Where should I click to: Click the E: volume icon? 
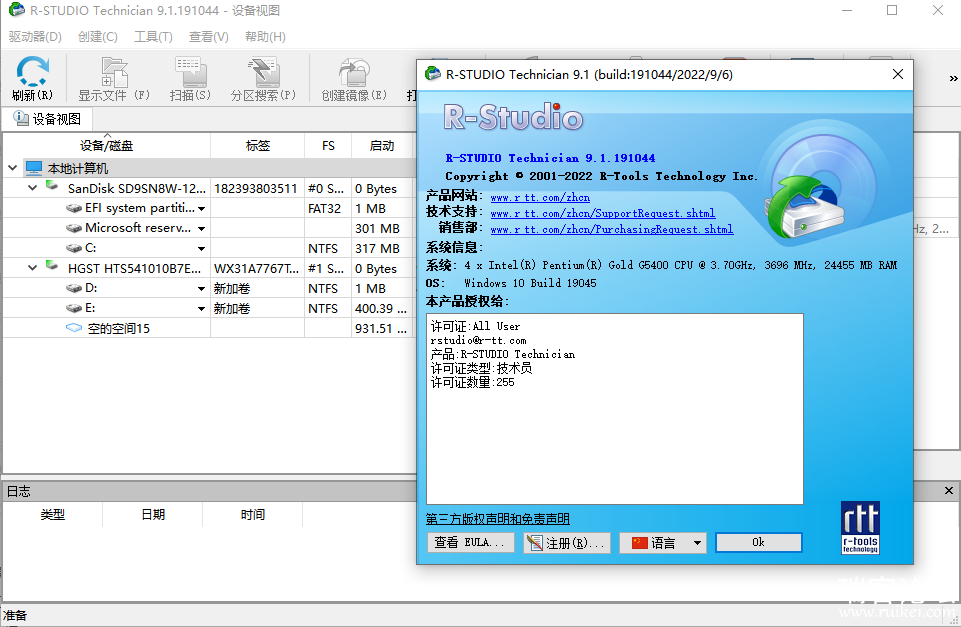[x=74, y=308]
